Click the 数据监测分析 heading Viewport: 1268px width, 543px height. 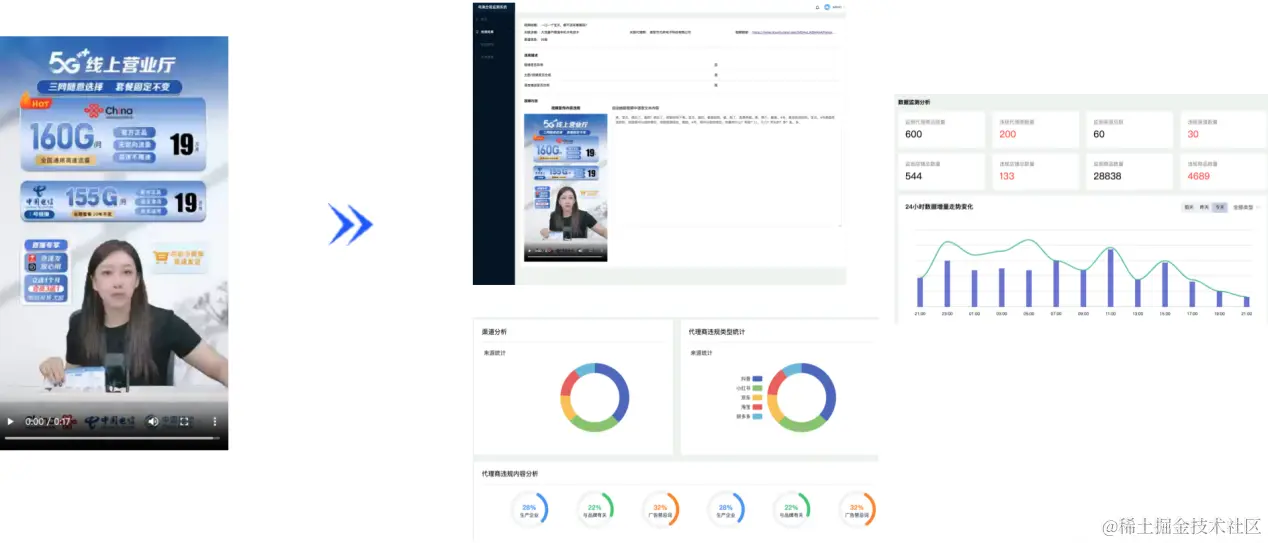(914, 101)
